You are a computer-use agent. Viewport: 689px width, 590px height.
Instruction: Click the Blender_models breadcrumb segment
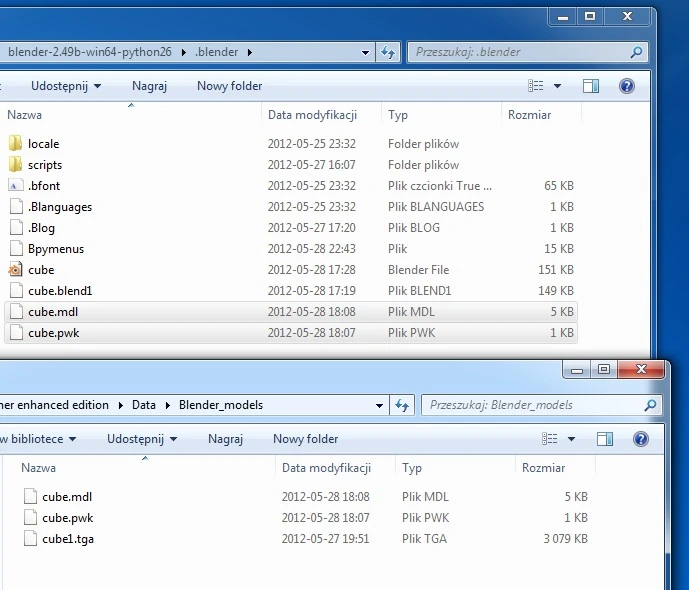221,405
